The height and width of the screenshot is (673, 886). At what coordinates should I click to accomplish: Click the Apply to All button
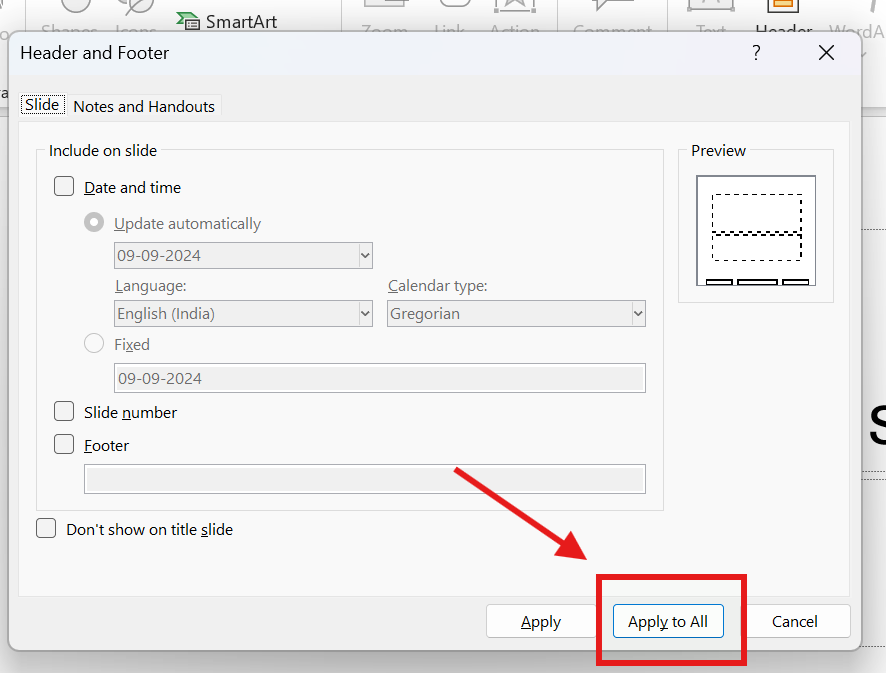point(667,621)
